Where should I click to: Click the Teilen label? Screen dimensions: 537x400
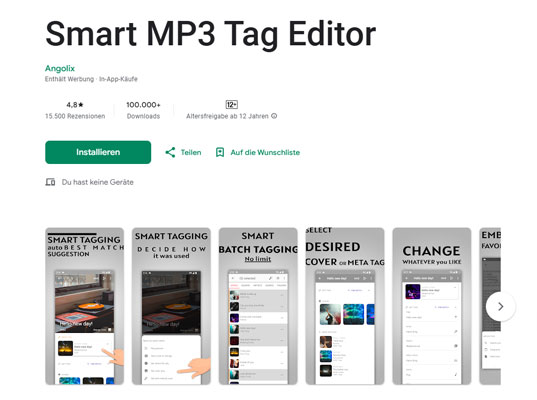pos(191,152)
